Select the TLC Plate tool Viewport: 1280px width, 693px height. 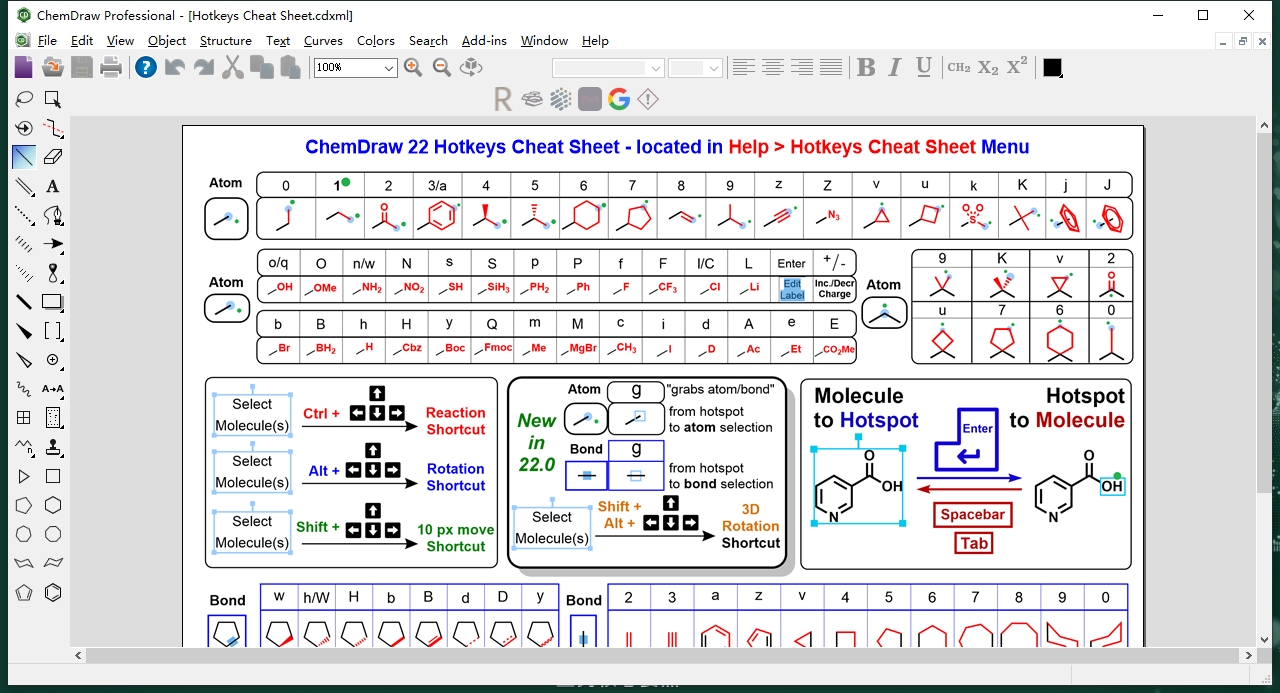click(53, 418)
